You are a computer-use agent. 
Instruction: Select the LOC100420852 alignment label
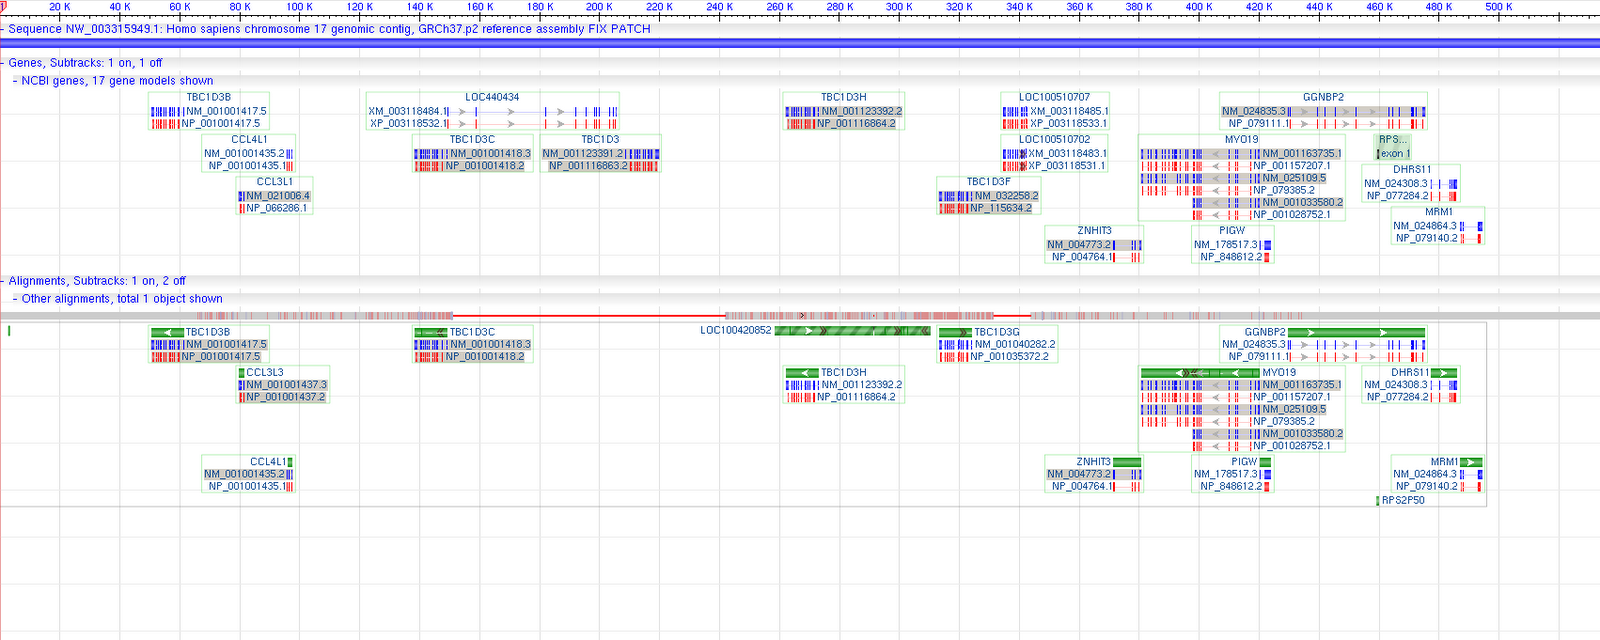pyautogui.click(x=736, y=330)
